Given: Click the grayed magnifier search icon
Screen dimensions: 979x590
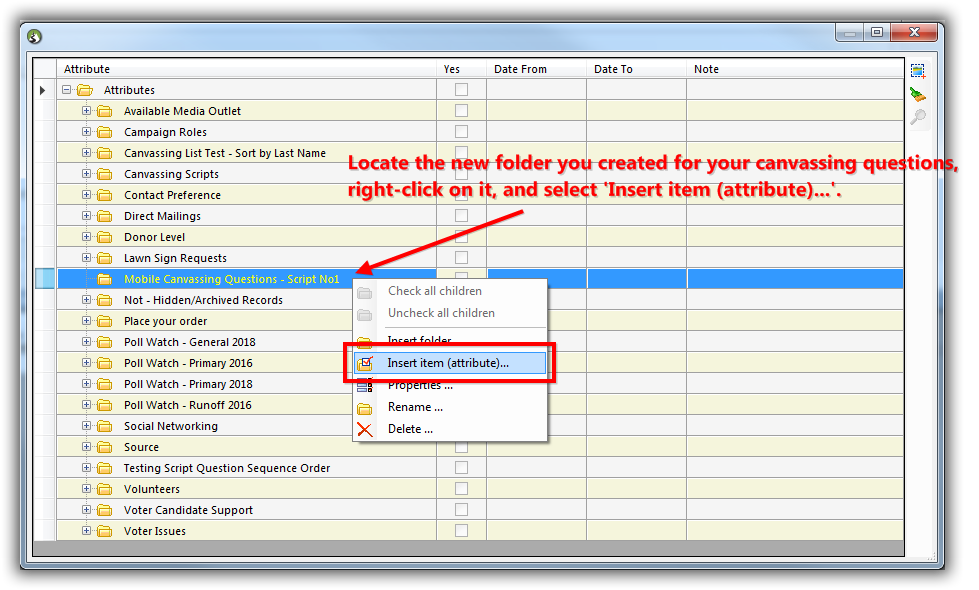Looking at the screenshot, I should [x=918, y=117].
